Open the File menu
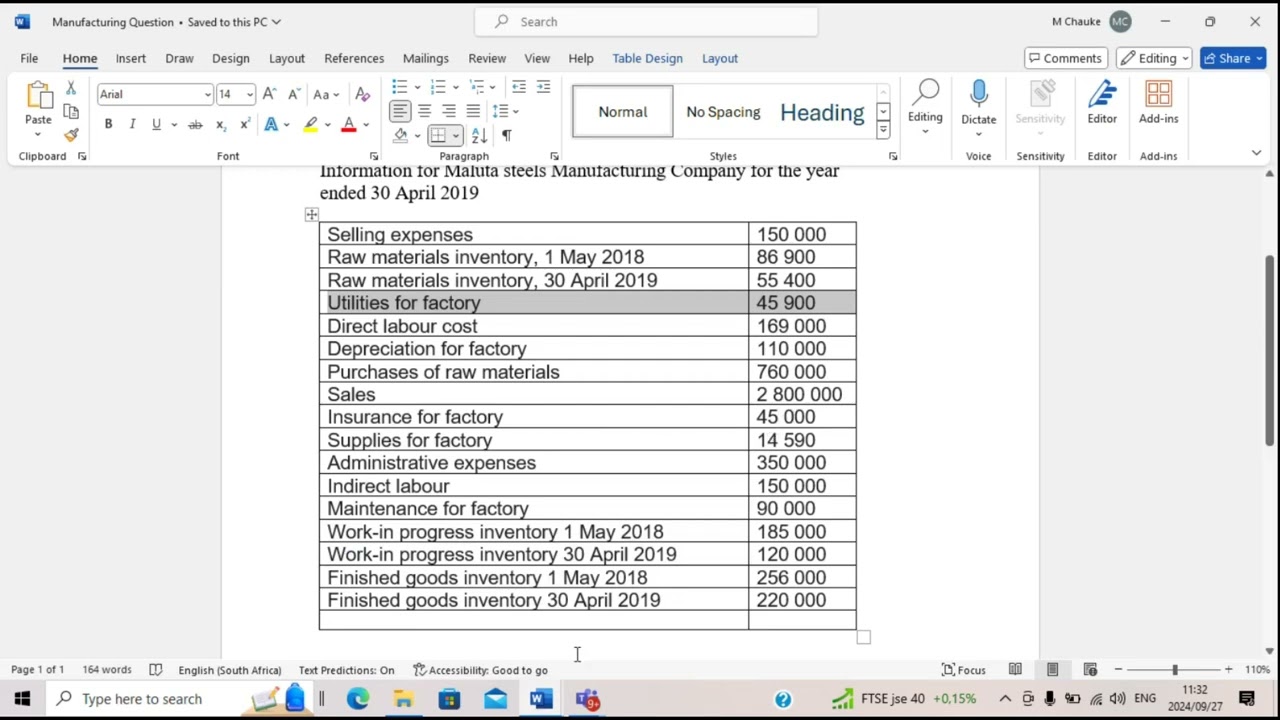The width and height of the screenshot is (1280, 720). [29, 58]
